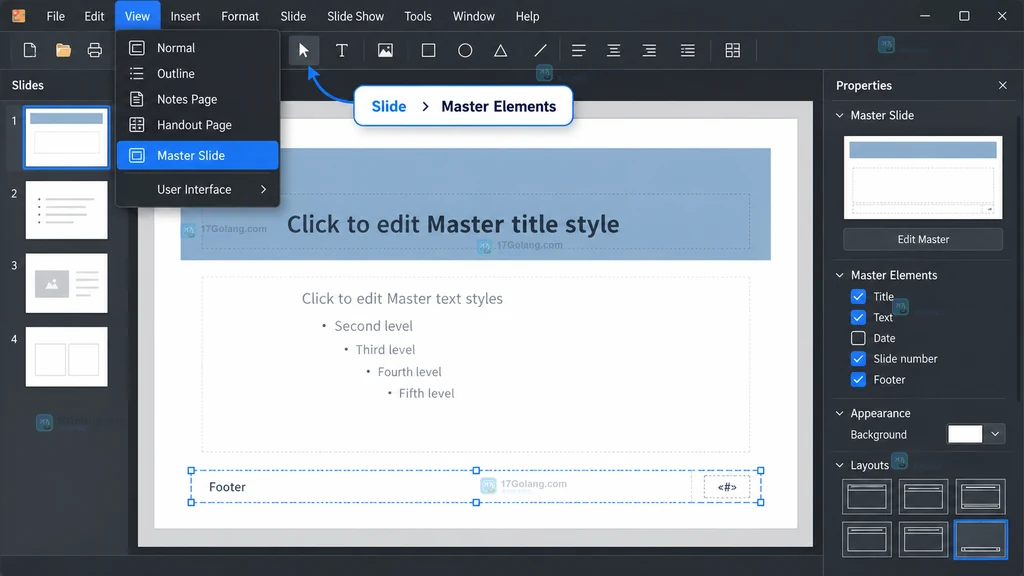Center align text in toolbar

(x=613, y=50)
